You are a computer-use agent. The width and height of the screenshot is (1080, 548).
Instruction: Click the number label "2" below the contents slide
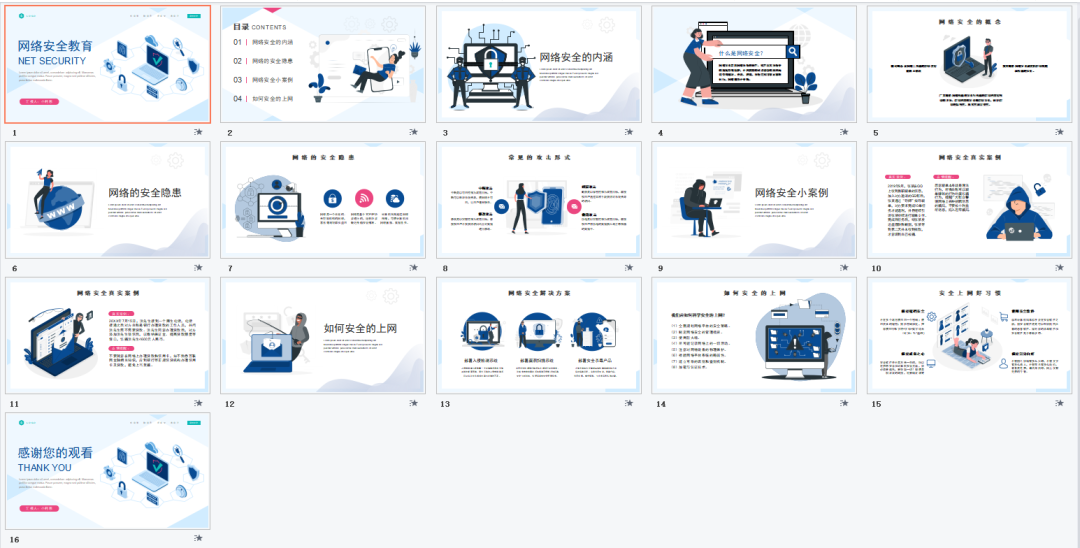[x=230, y=133]
